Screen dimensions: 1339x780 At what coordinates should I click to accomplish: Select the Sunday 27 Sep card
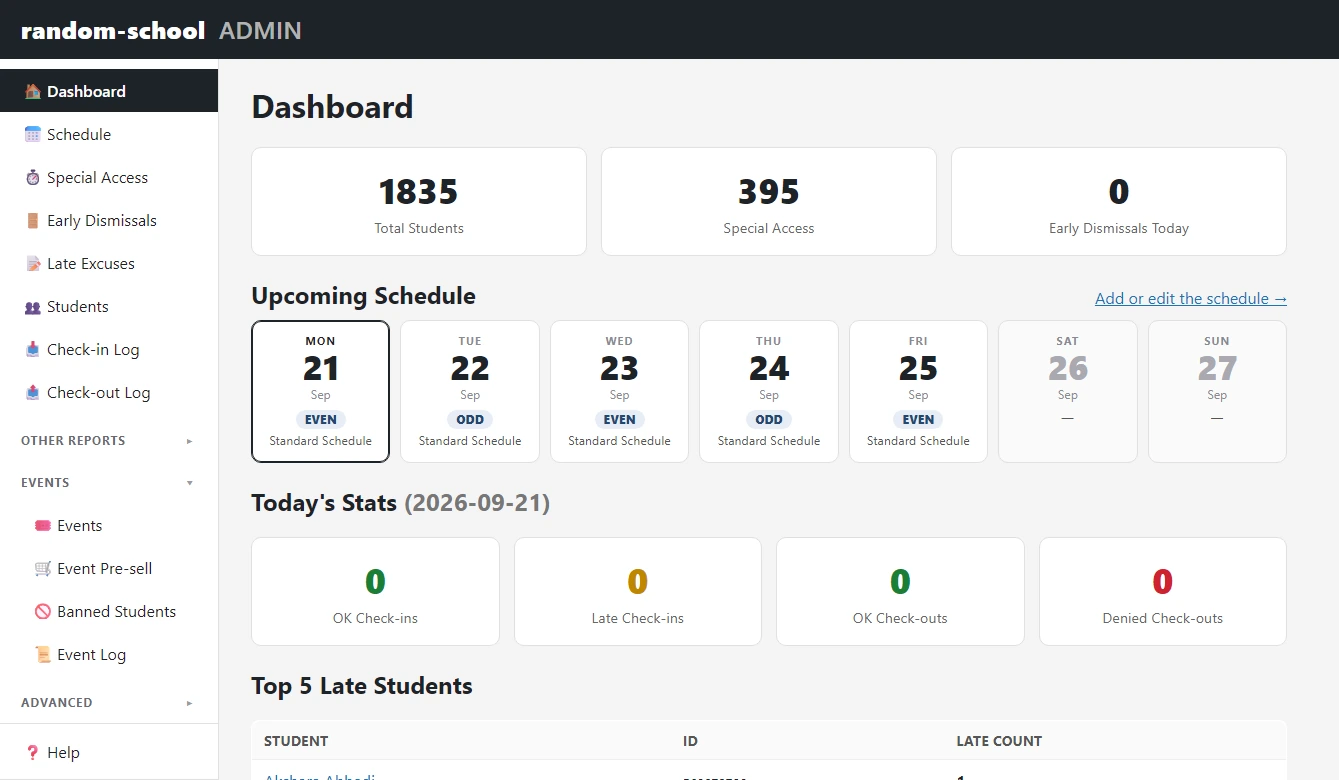(1217, 391)
